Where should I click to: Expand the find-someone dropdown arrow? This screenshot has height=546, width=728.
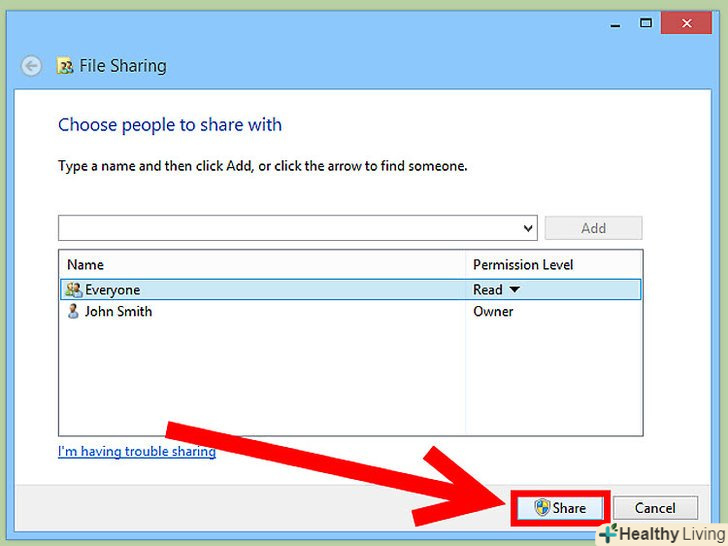[529, 228]
